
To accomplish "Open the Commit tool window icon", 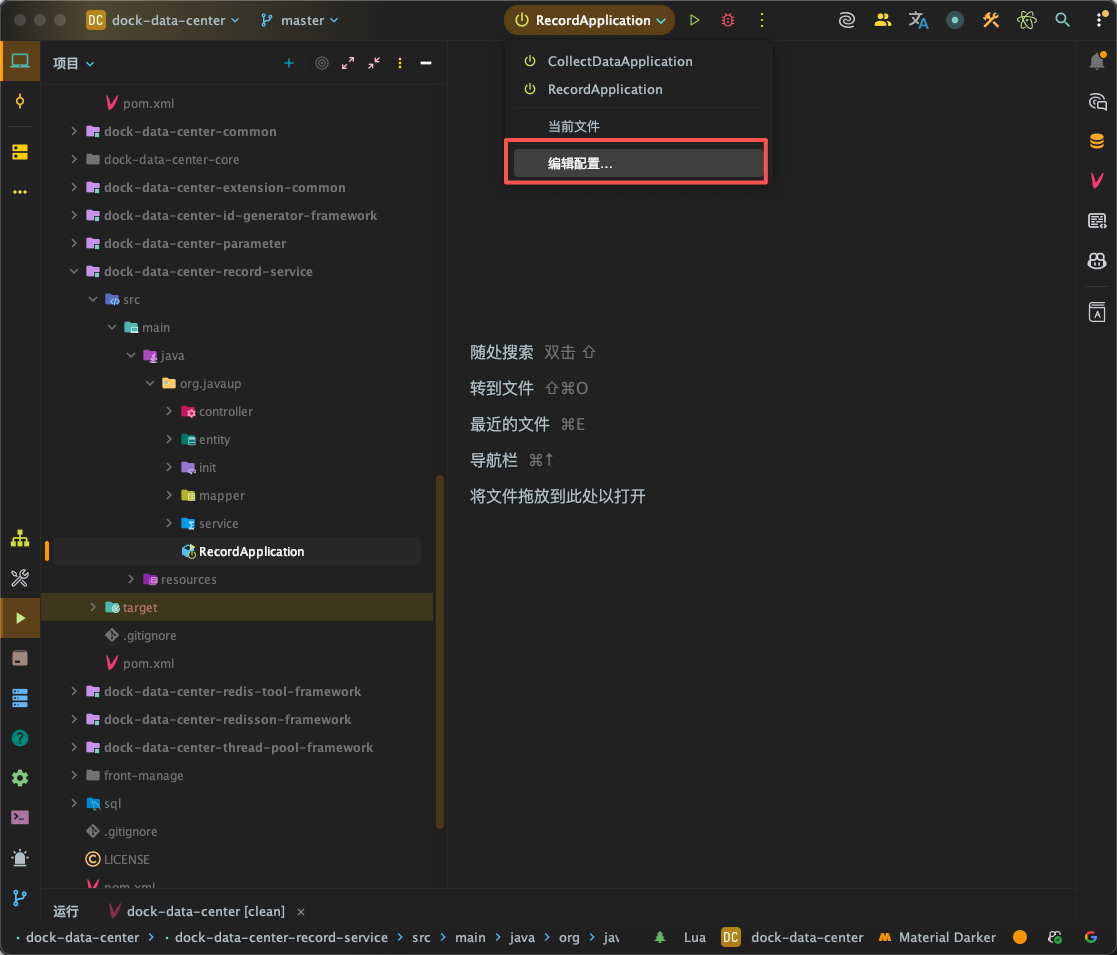I will (20, 101).
